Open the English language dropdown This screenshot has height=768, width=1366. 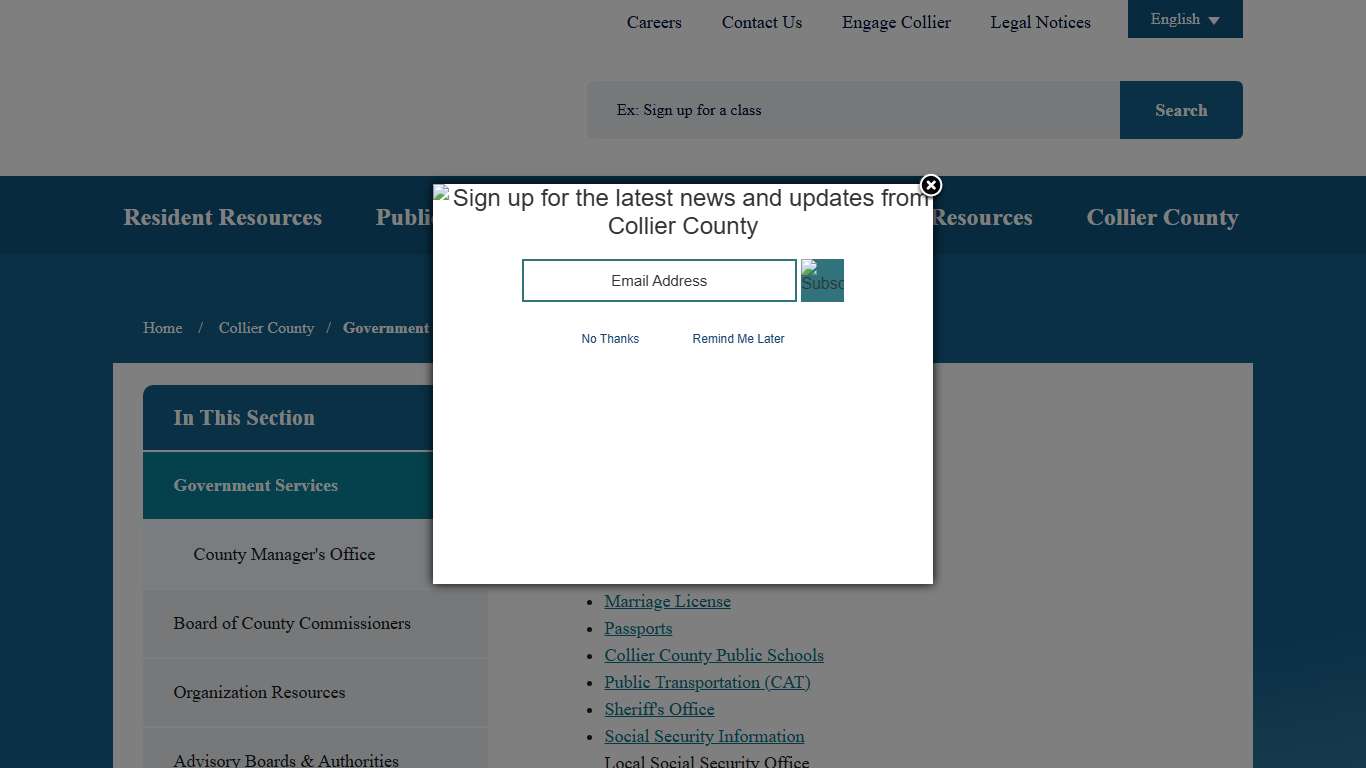click(x=1184, y=19)
